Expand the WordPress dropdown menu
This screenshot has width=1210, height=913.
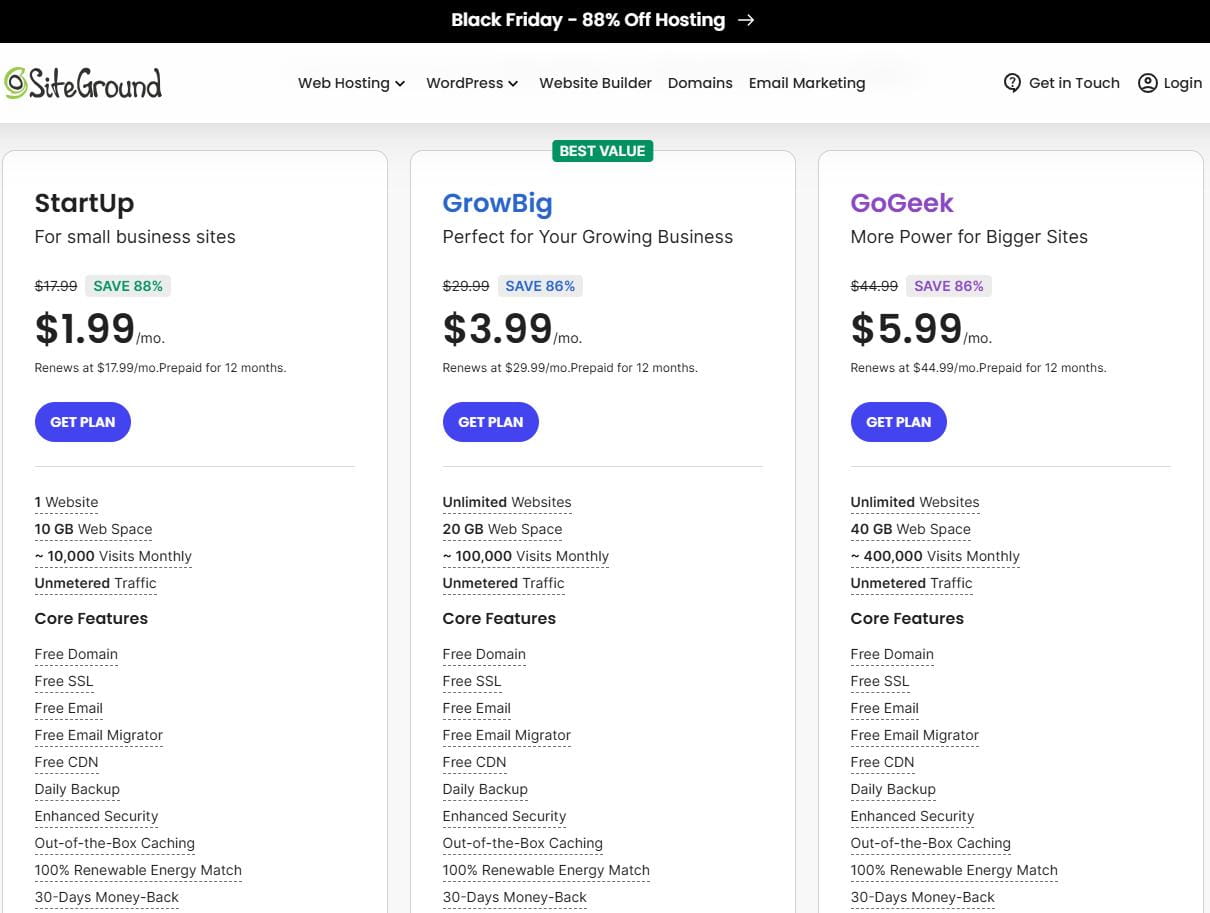tap(472, 83)
